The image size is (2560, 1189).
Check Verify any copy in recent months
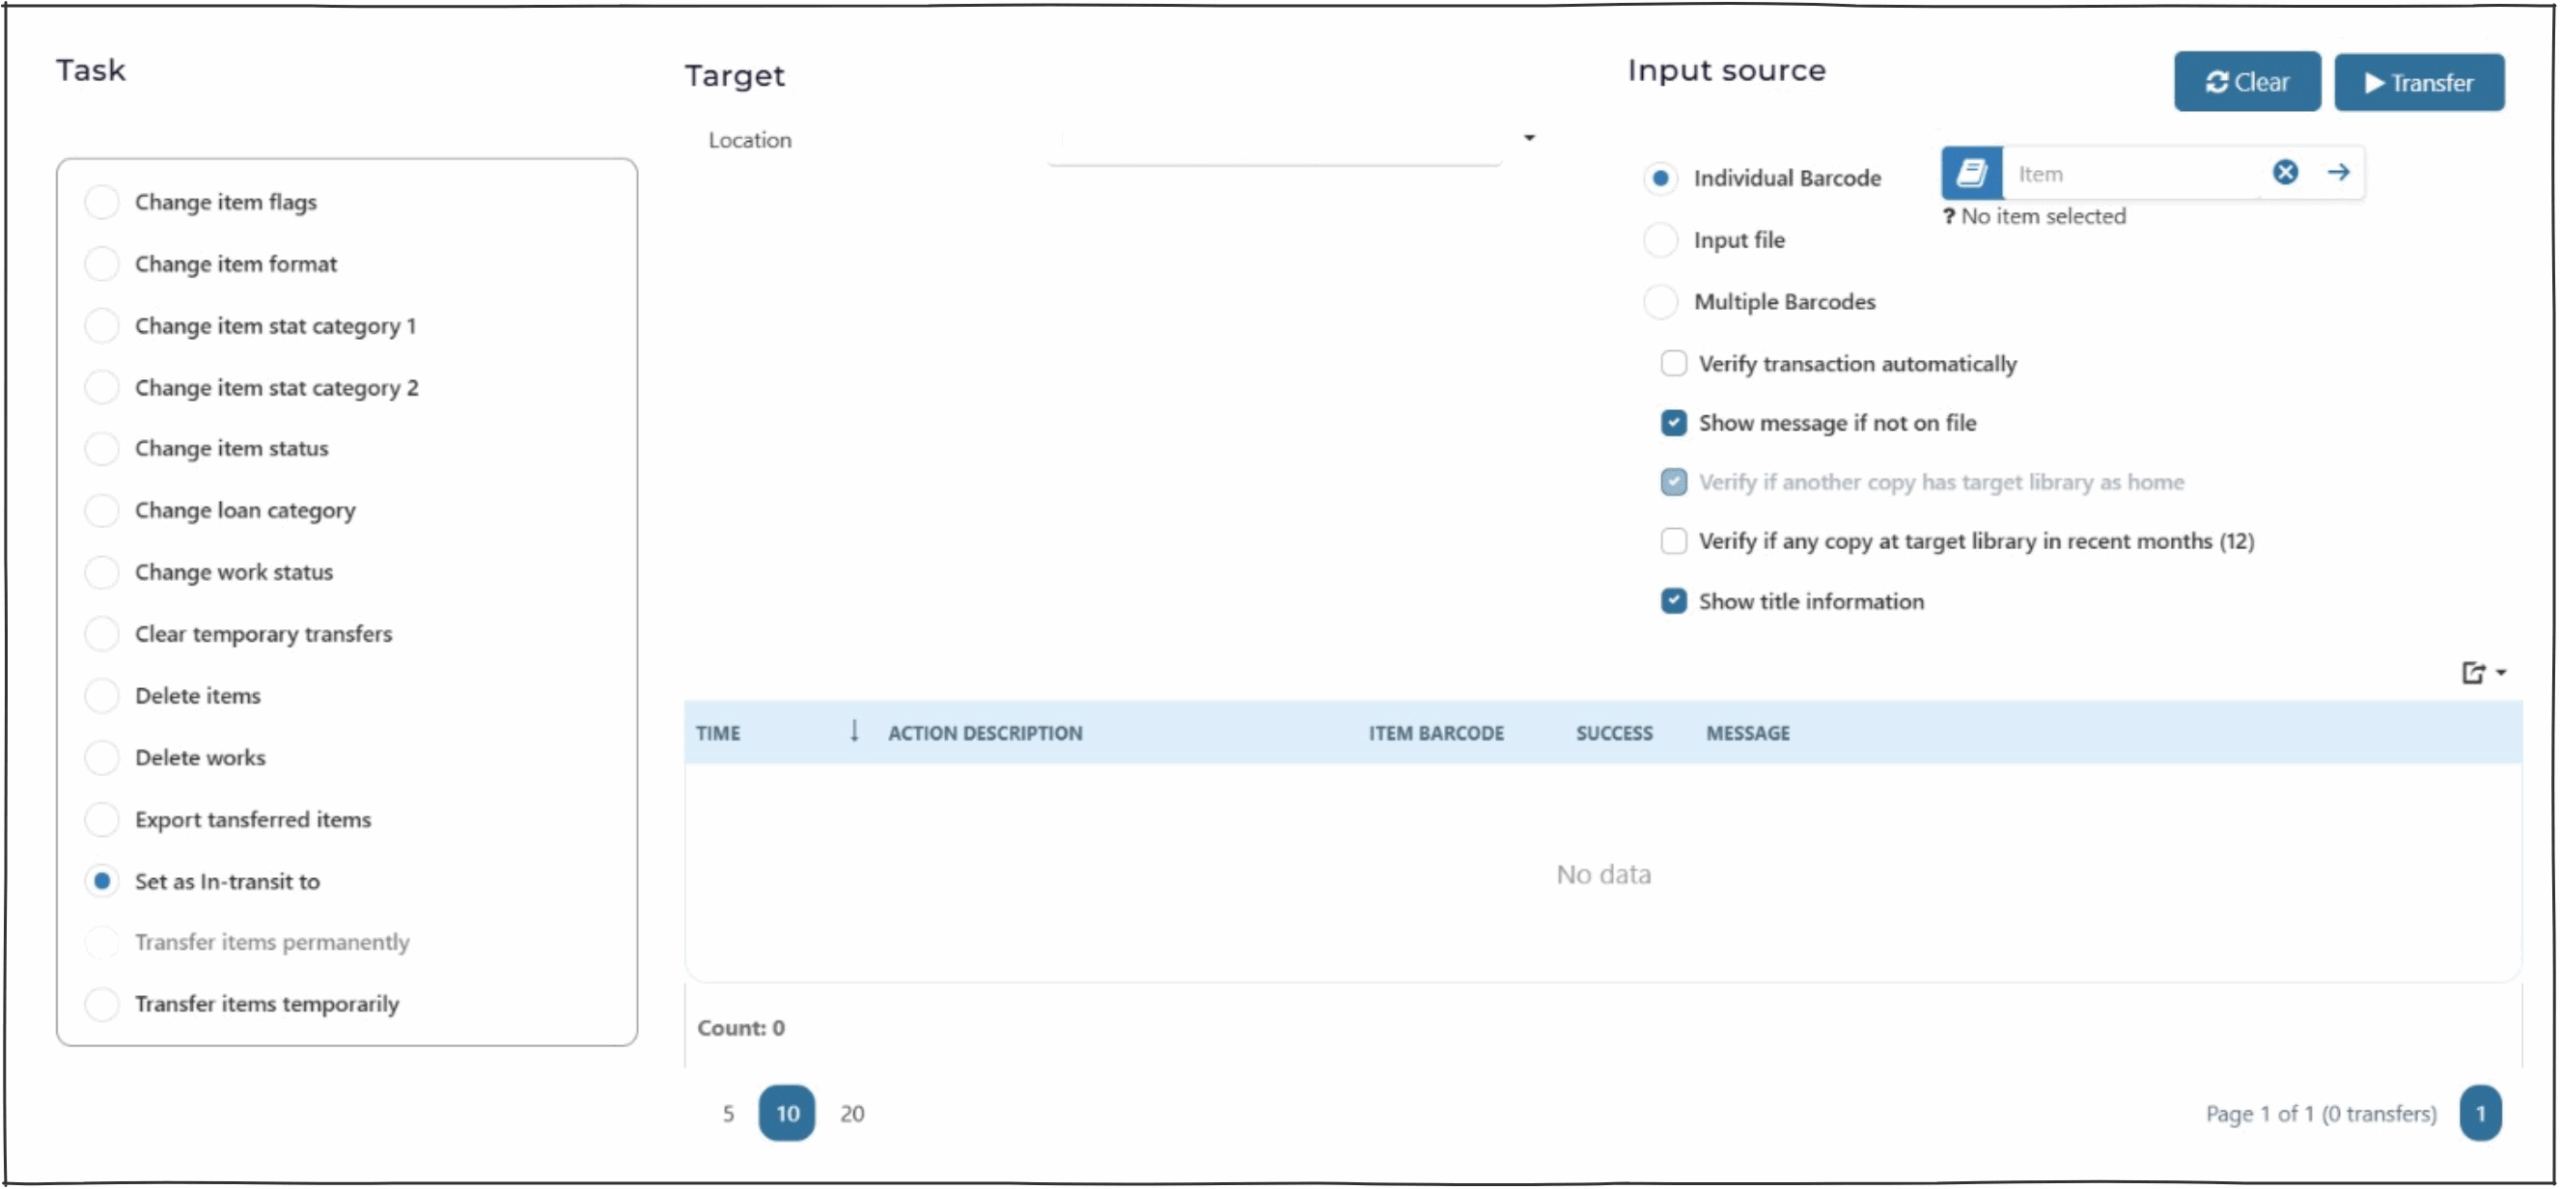click(x=1673, y=541)
